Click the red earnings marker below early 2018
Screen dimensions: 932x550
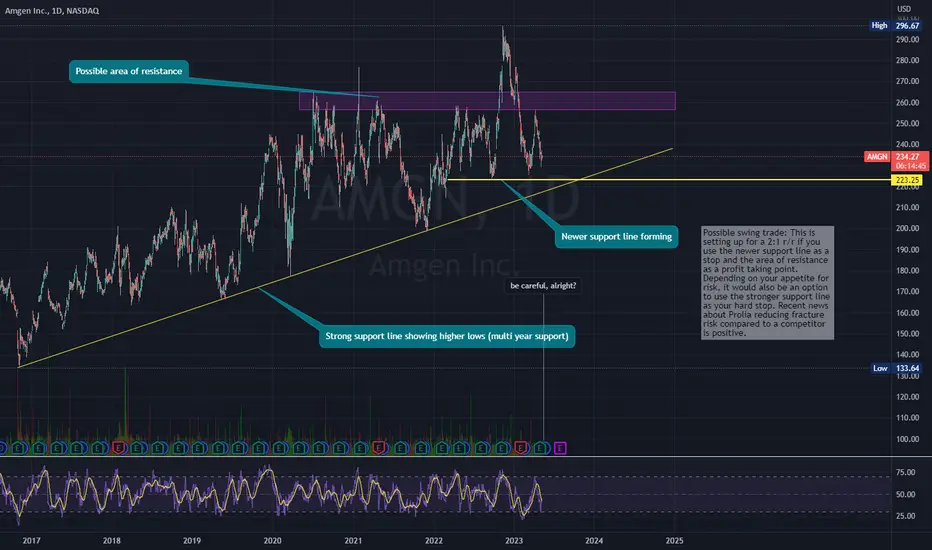pyautogui.click(x=119, y=448)
